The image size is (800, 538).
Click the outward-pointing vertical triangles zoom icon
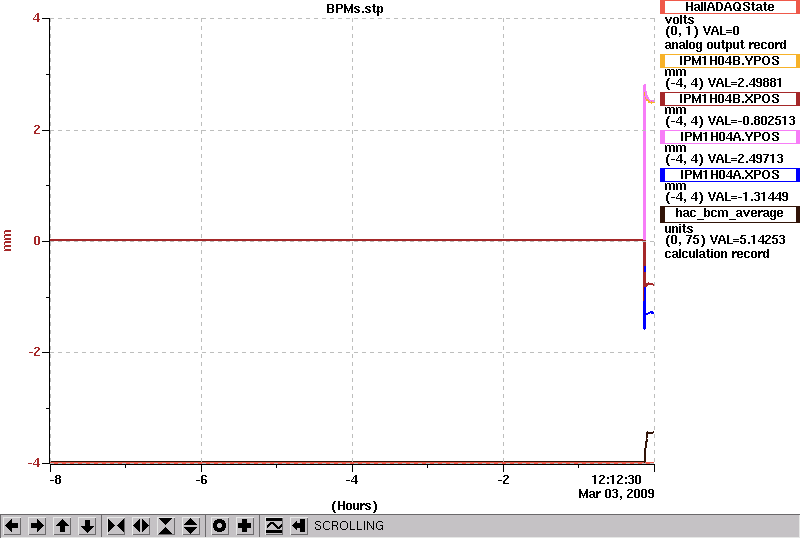tap(191, 526)
